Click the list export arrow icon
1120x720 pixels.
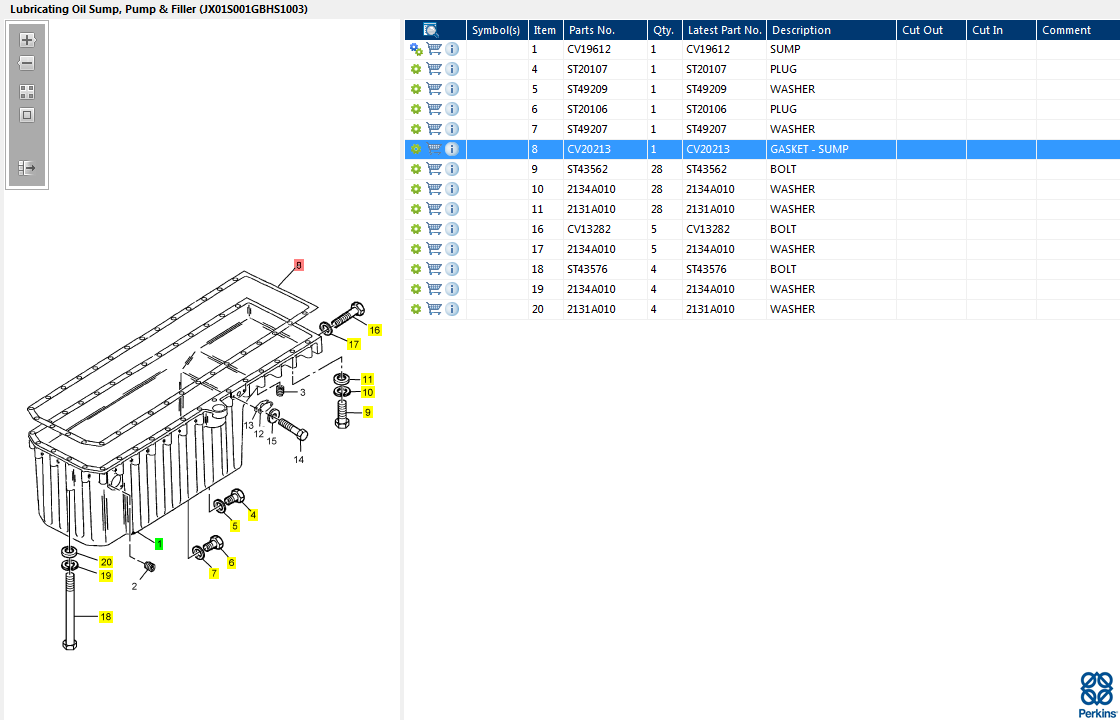coord(27,168)
